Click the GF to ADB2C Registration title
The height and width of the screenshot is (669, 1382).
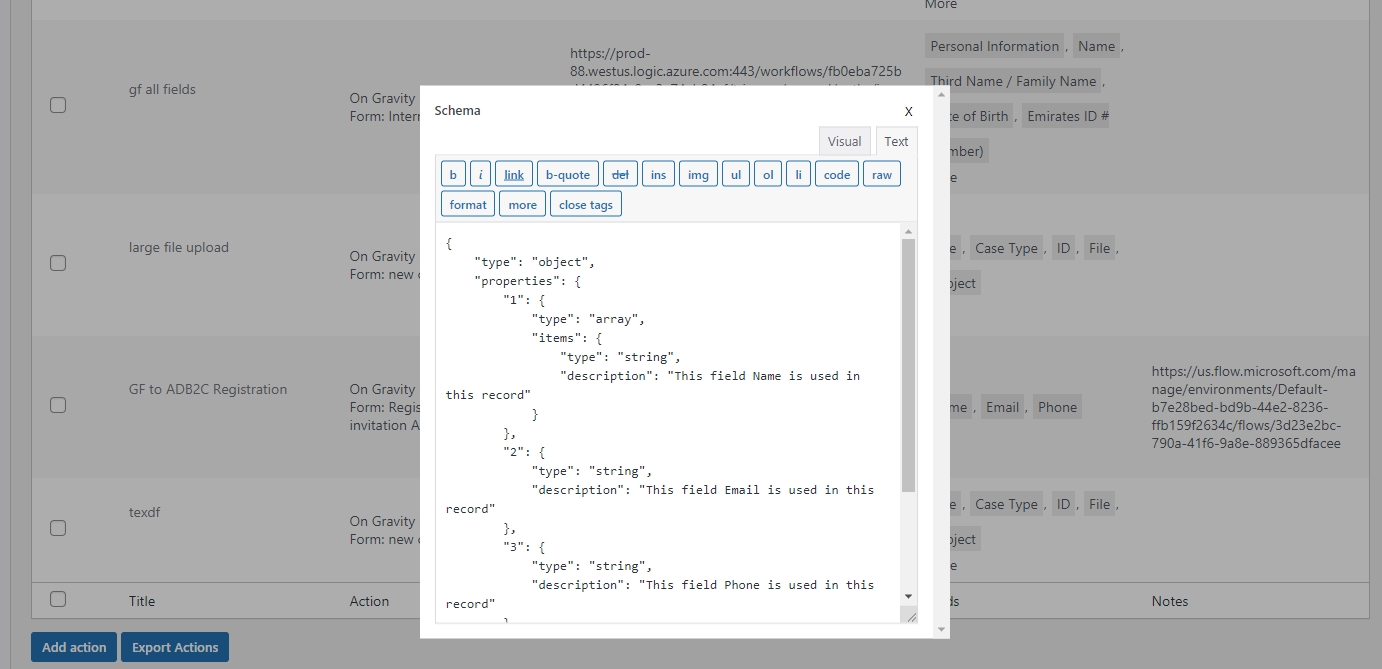(208, 389)
